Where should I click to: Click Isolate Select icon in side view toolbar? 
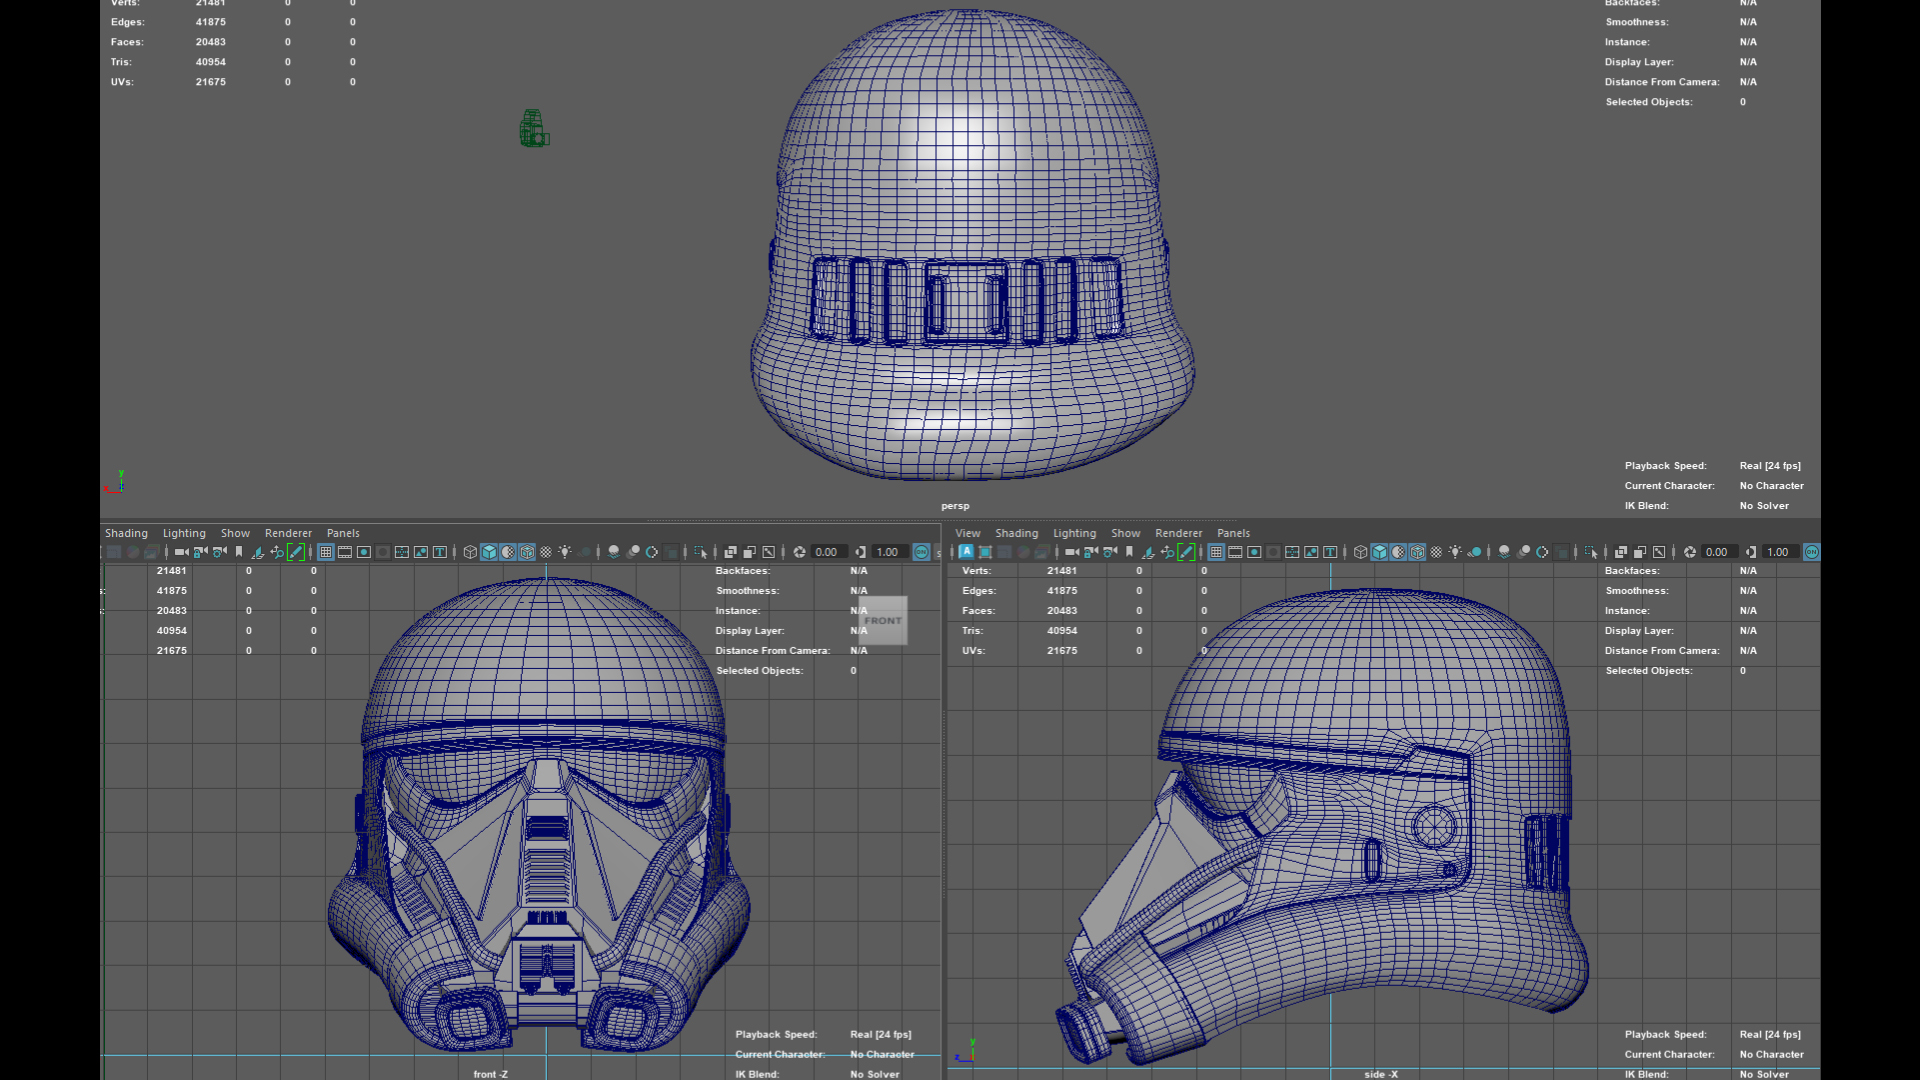coord(1590,552)
